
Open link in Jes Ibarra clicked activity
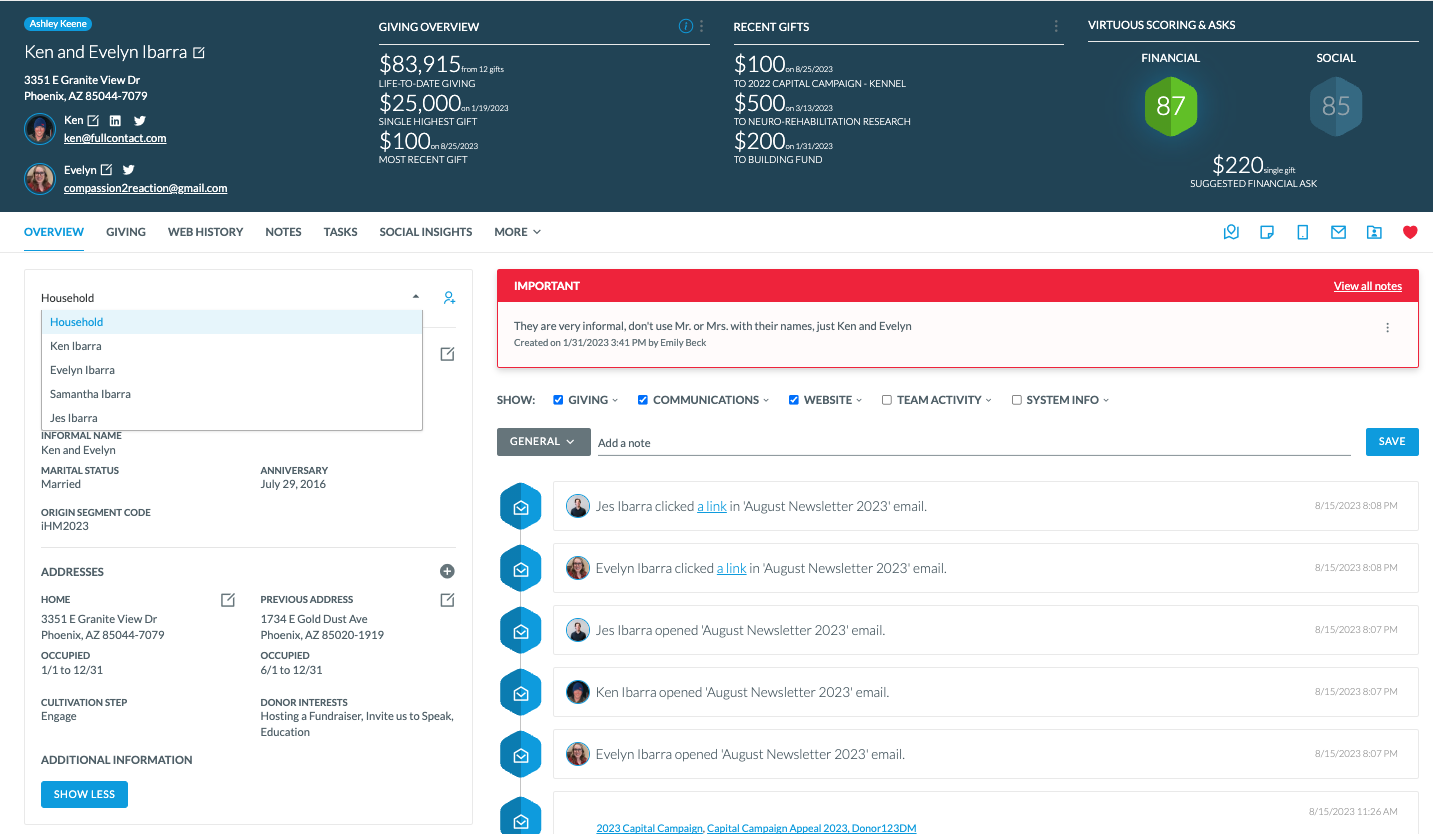pos(712,506)
